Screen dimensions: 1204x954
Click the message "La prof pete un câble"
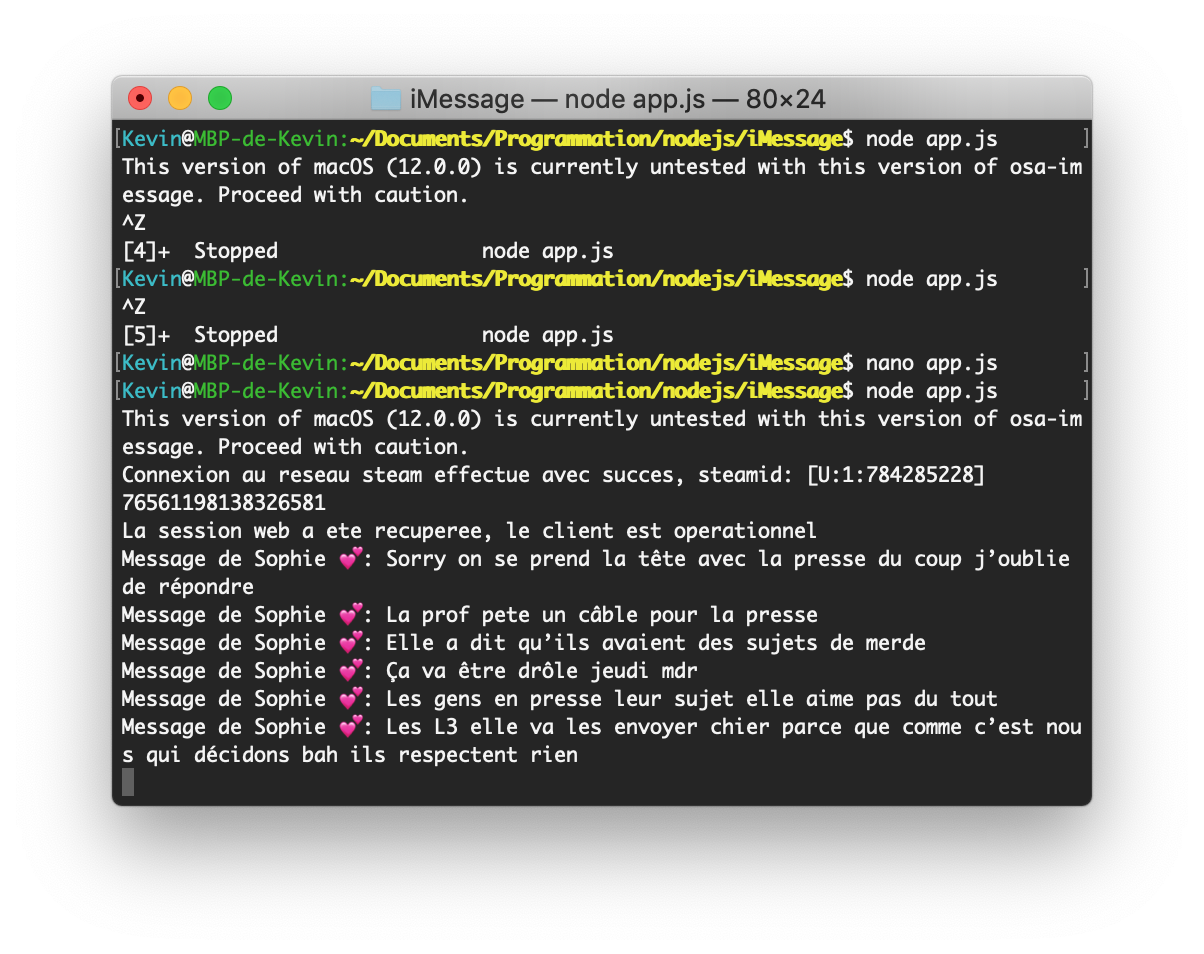(602, 615)
